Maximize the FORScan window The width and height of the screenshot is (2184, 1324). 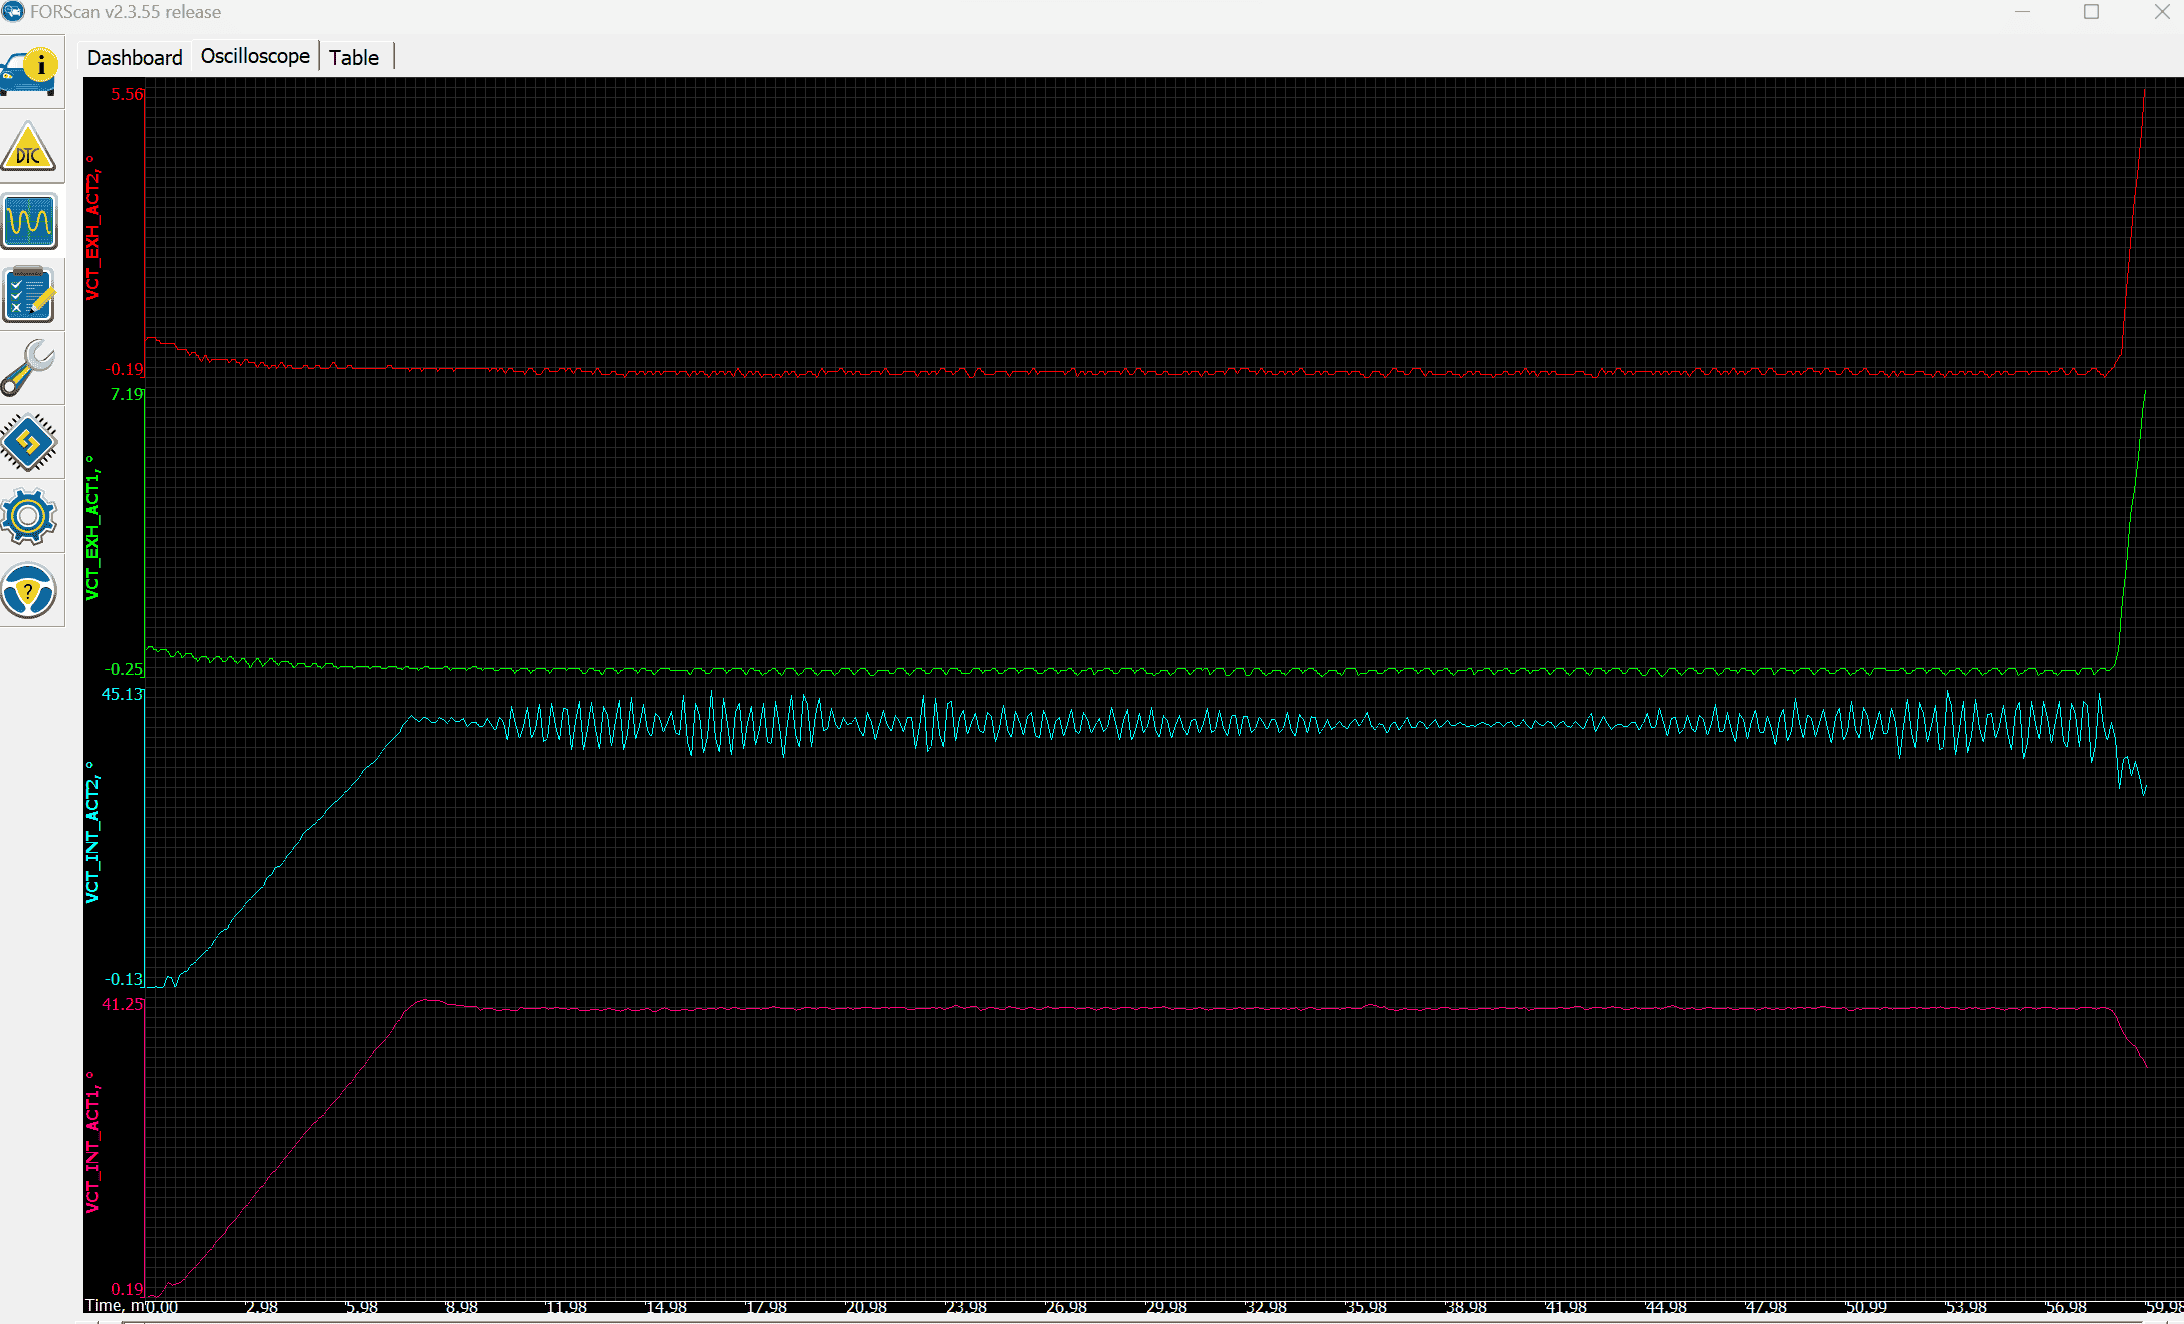tap(2091, 12)
